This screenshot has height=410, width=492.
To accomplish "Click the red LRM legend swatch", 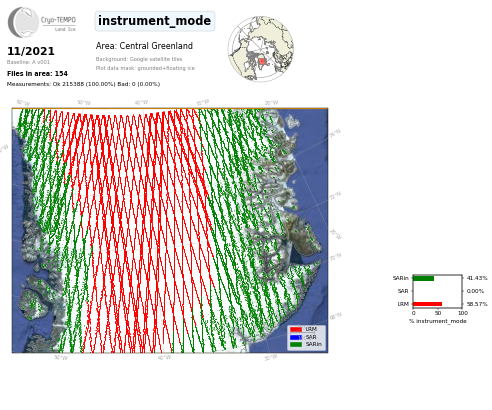I will click(x=296, y=330).
